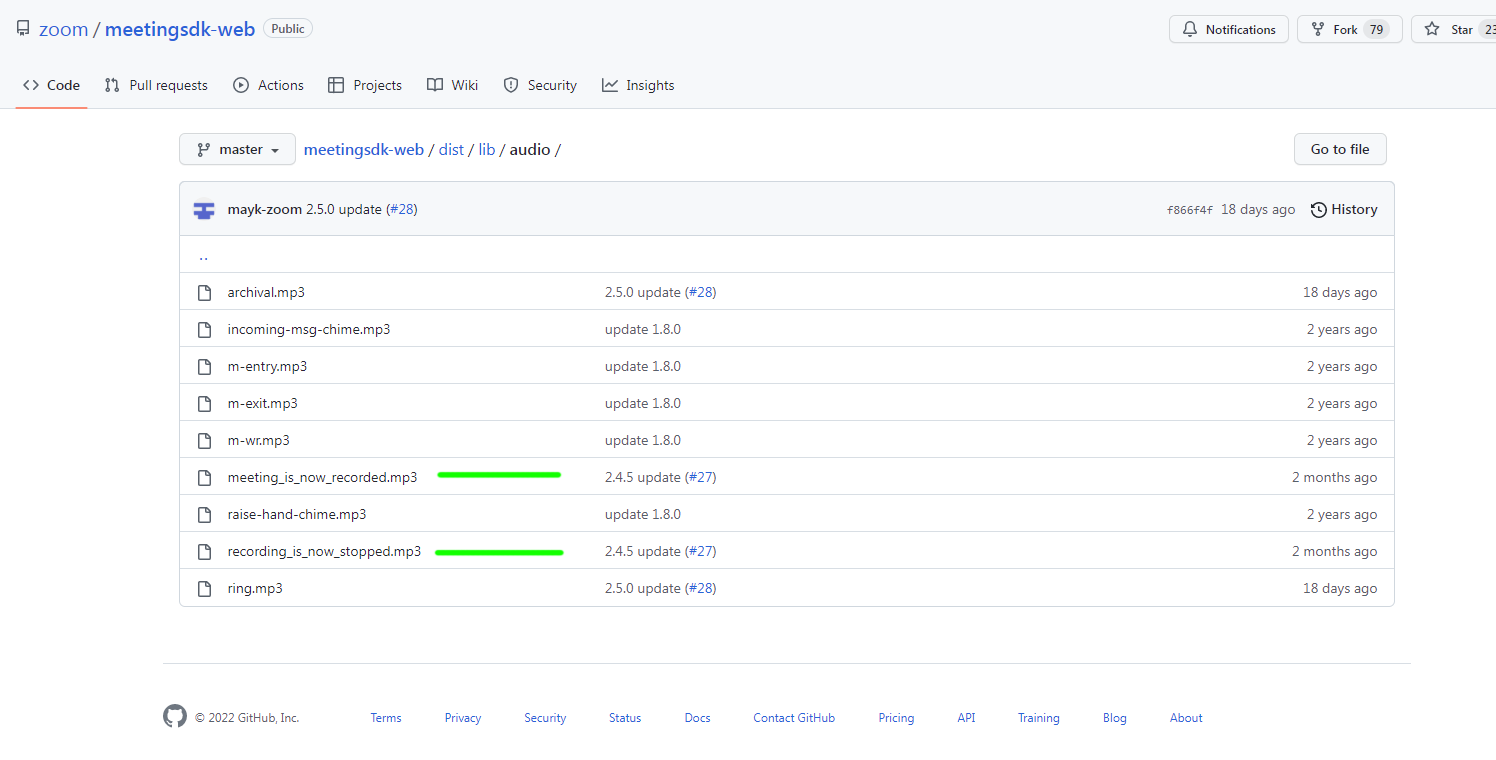This screenshot has width=1496, height=760.
Task: Open the recording_is_now_stopped.mp3 file
Action: pyautogui.click(x=325, y=552)
